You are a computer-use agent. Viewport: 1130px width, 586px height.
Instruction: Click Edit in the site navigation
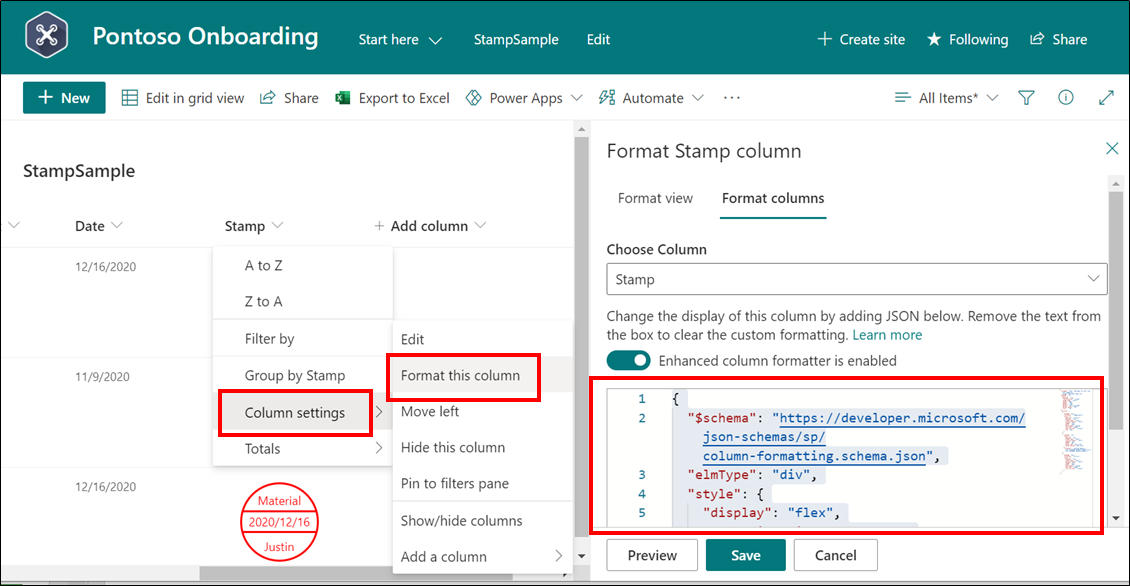[x=598, y=40]
